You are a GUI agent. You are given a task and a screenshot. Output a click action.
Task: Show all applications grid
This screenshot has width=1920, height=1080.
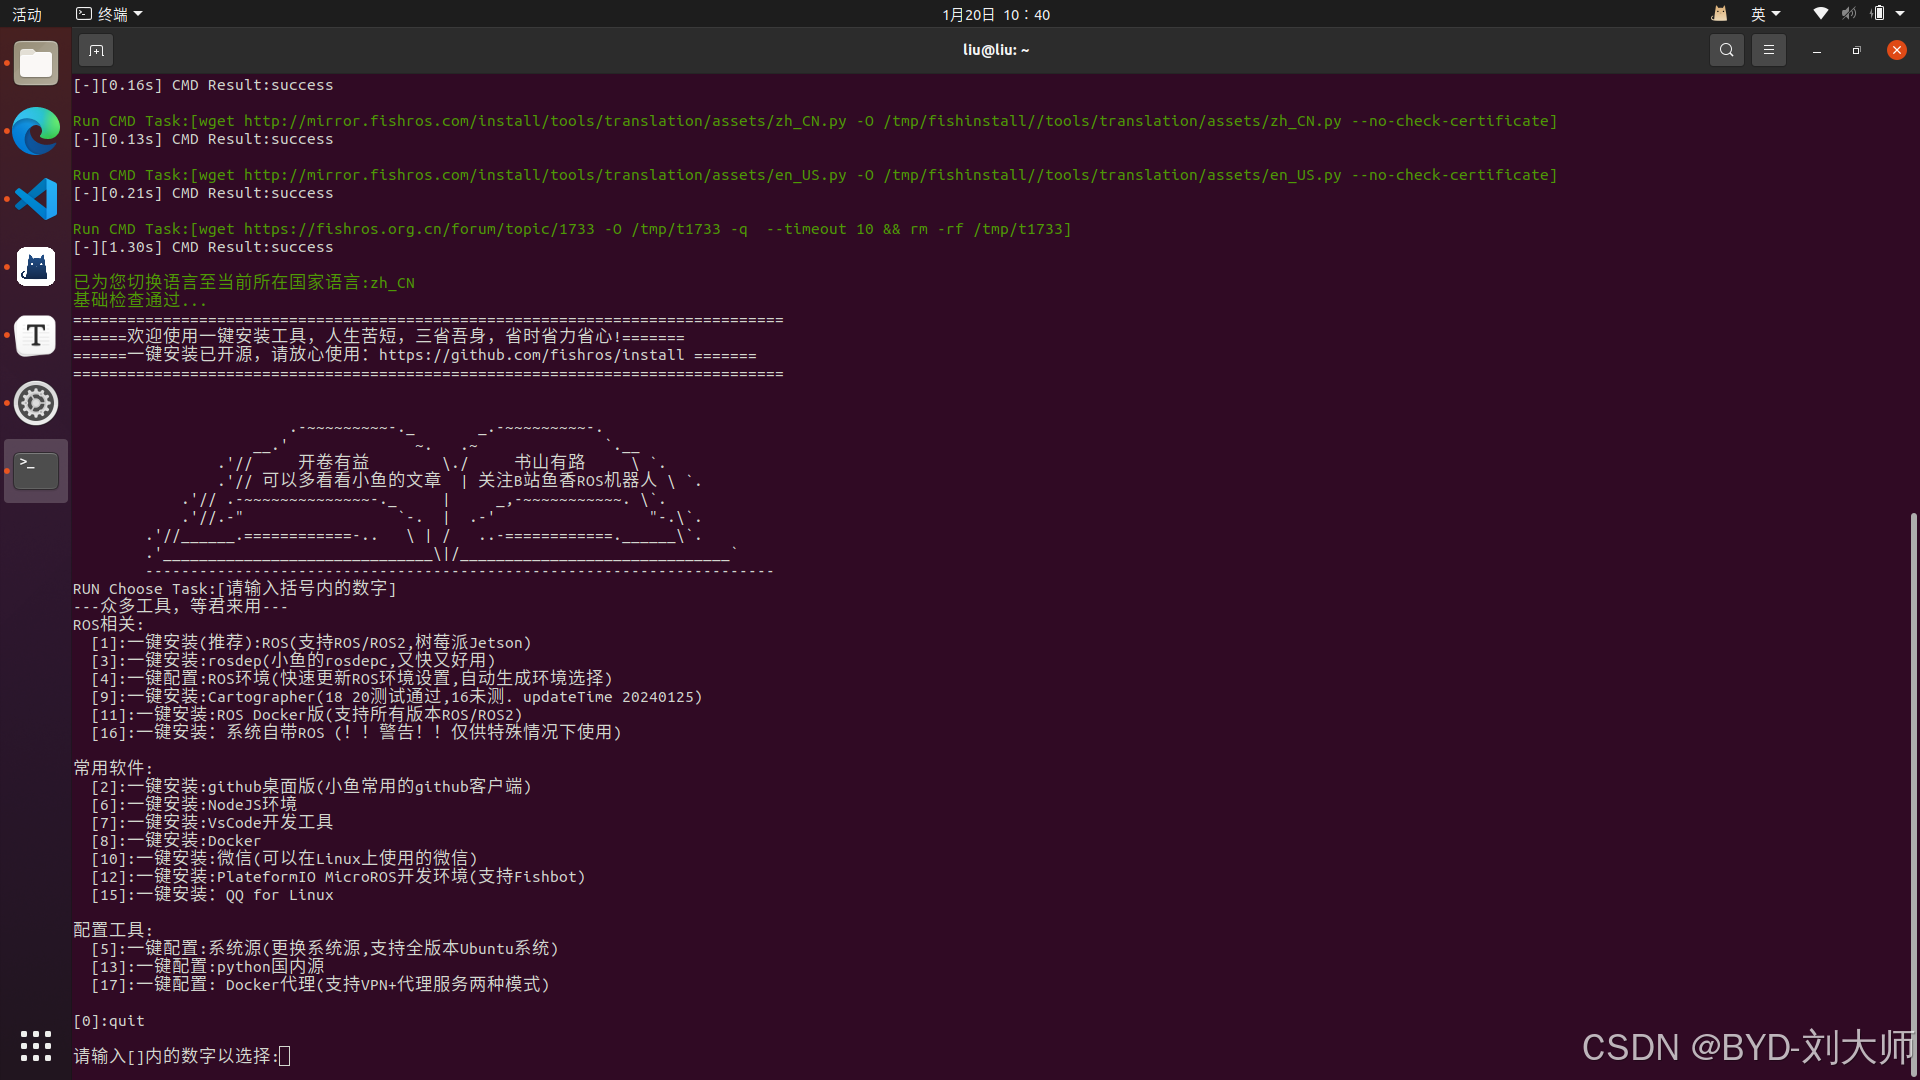pos(36,1046)
